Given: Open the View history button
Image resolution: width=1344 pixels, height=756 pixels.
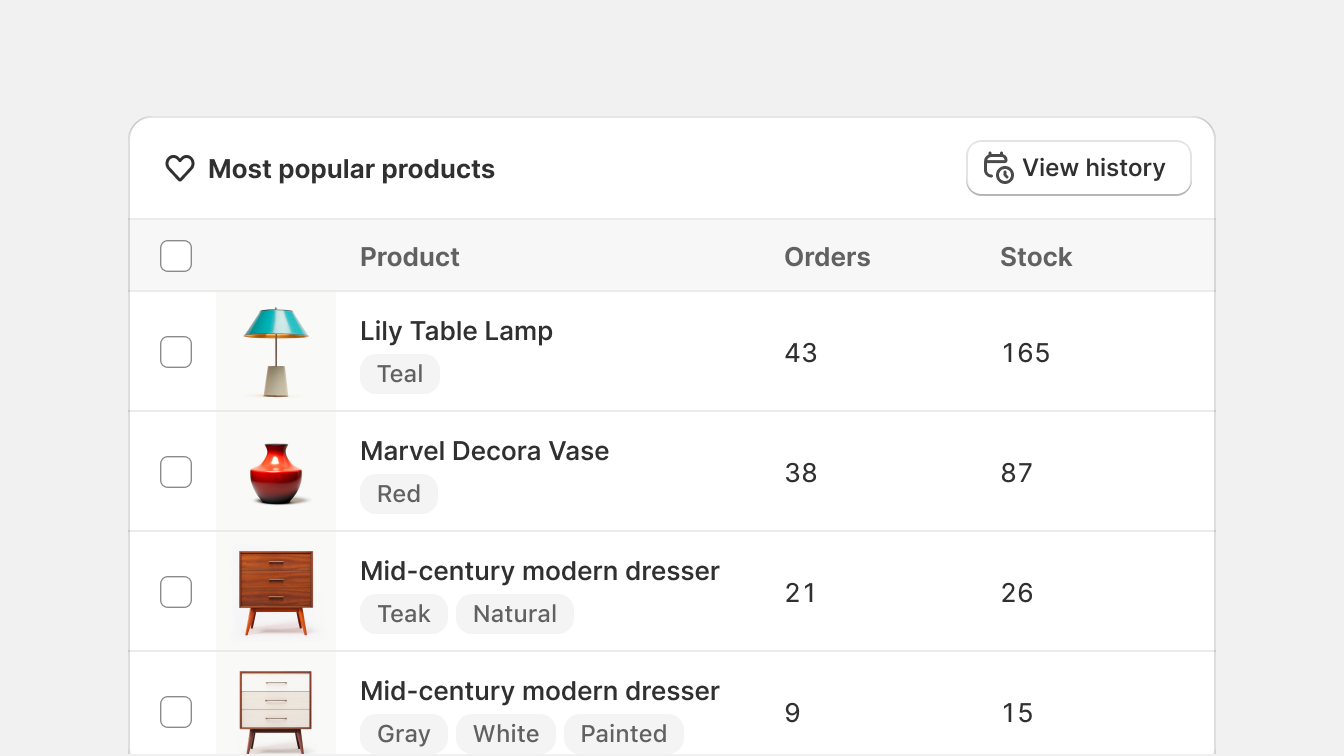Looking at the screenshot, I should 1079,168.
